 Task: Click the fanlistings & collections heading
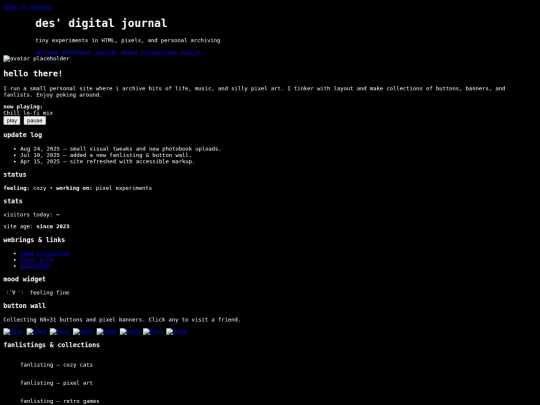pos(52,345)
